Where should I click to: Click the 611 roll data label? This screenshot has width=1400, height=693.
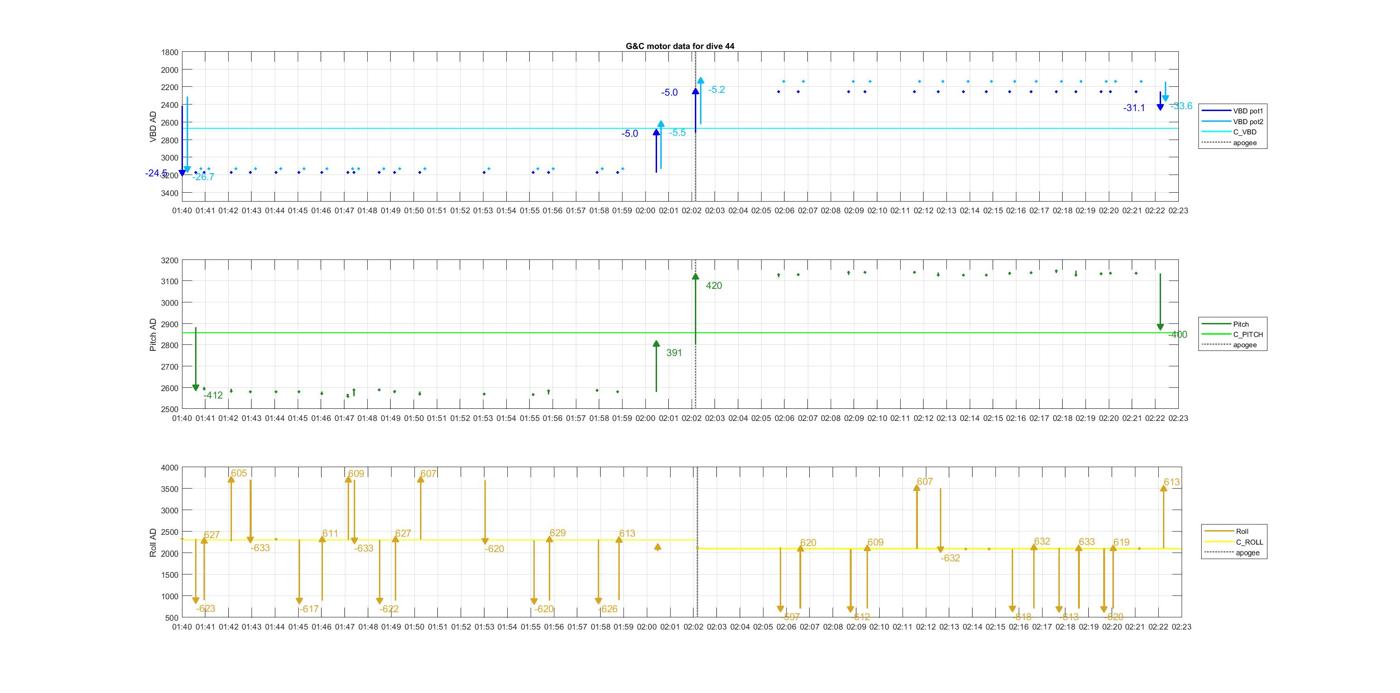330,534
